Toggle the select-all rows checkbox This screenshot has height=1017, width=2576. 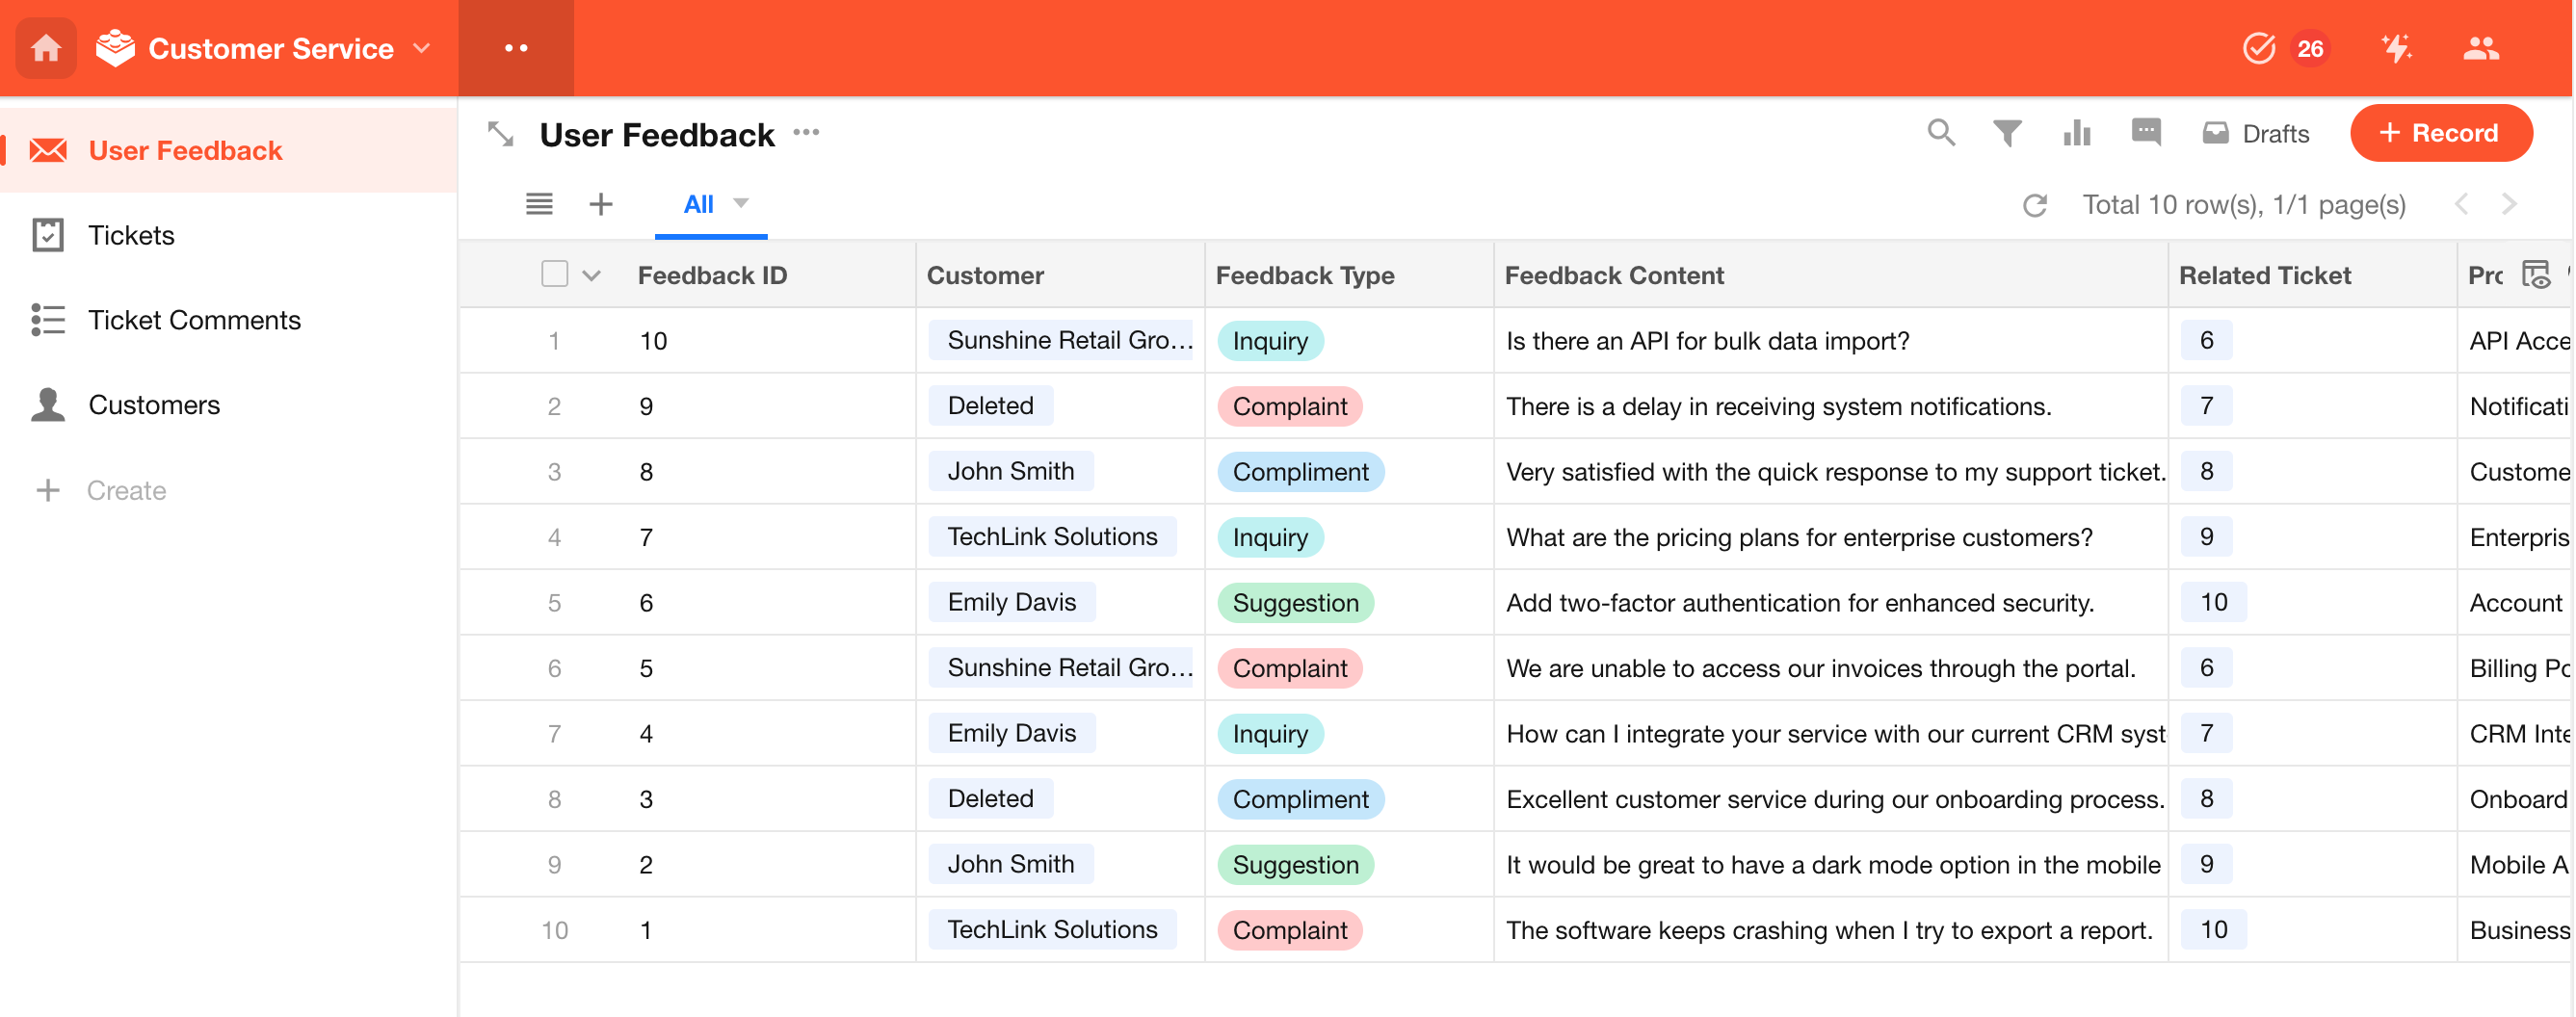tap(554, 274)
